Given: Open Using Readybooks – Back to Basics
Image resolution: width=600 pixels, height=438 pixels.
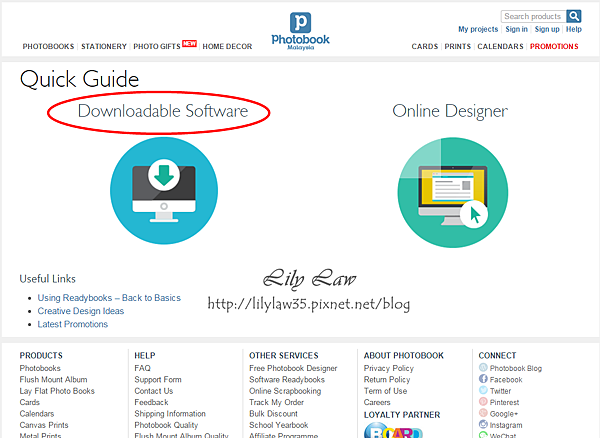Looking at the screenshot, I should tap(109, 298).
